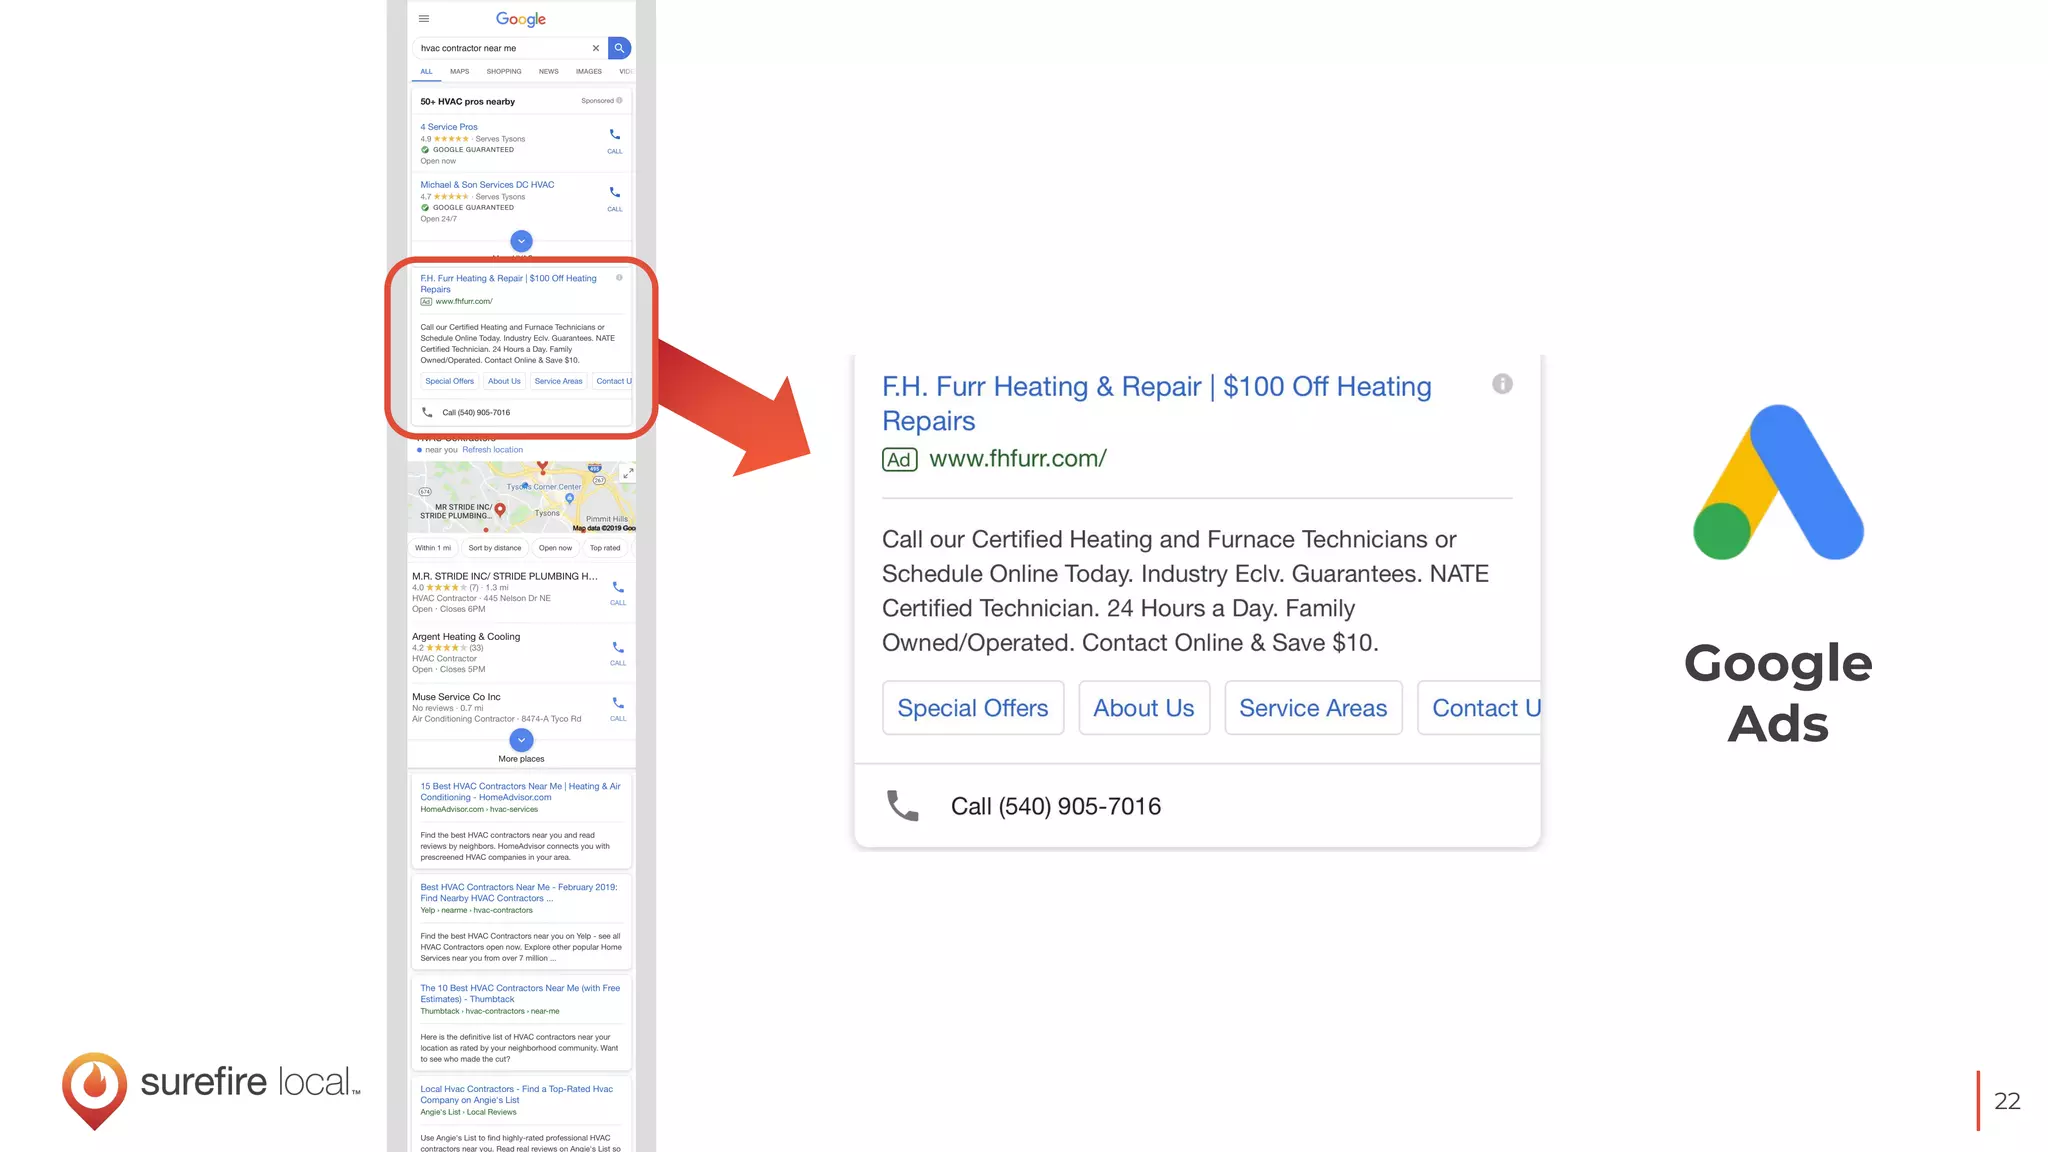Viewport: 2048px width, 1152px height.
Task: Open Muse Service Co Inc listing
Action: [456, 697]
